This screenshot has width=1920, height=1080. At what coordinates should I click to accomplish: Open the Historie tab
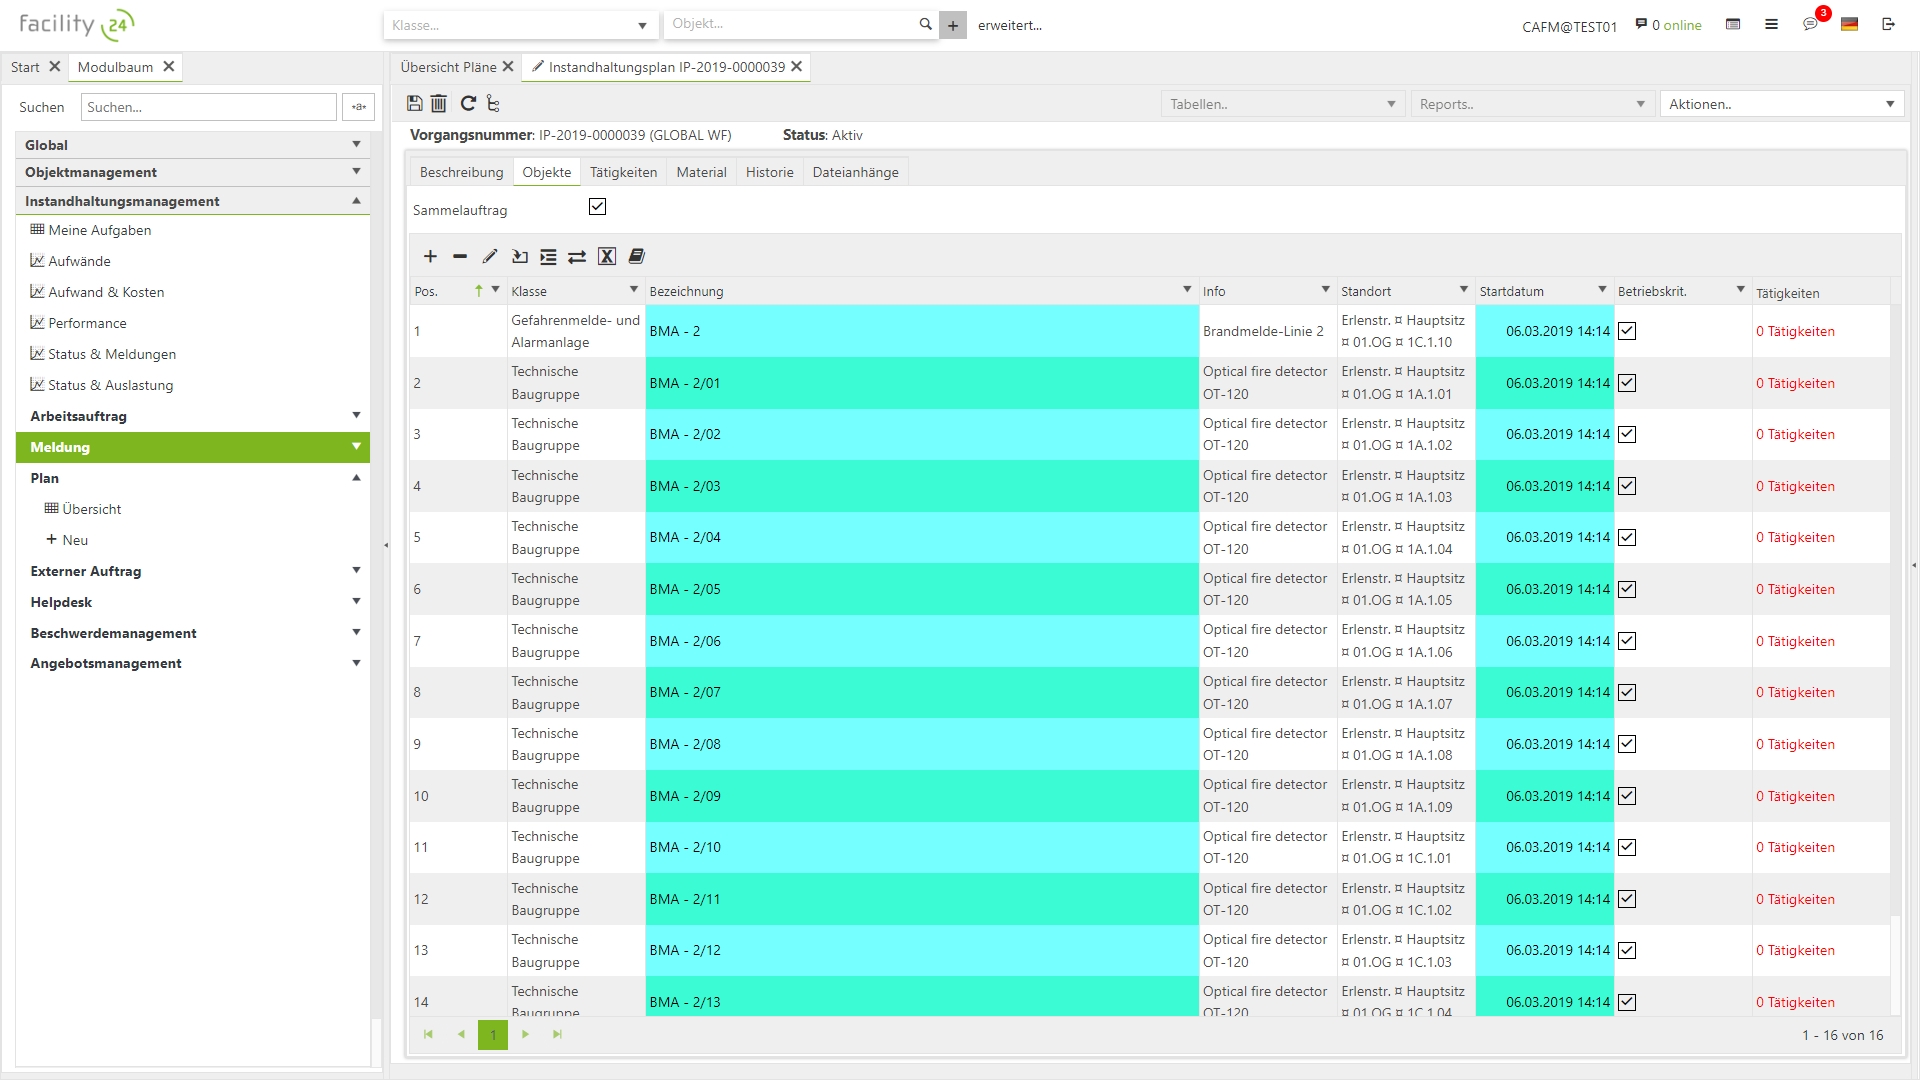tap(769, 172)
